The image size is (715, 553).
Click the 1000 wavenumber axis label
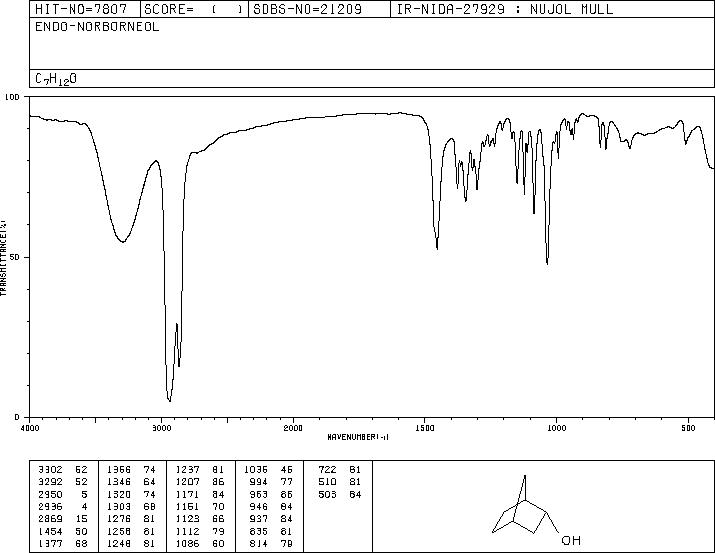pyautogui.click(x=556, y=428)
